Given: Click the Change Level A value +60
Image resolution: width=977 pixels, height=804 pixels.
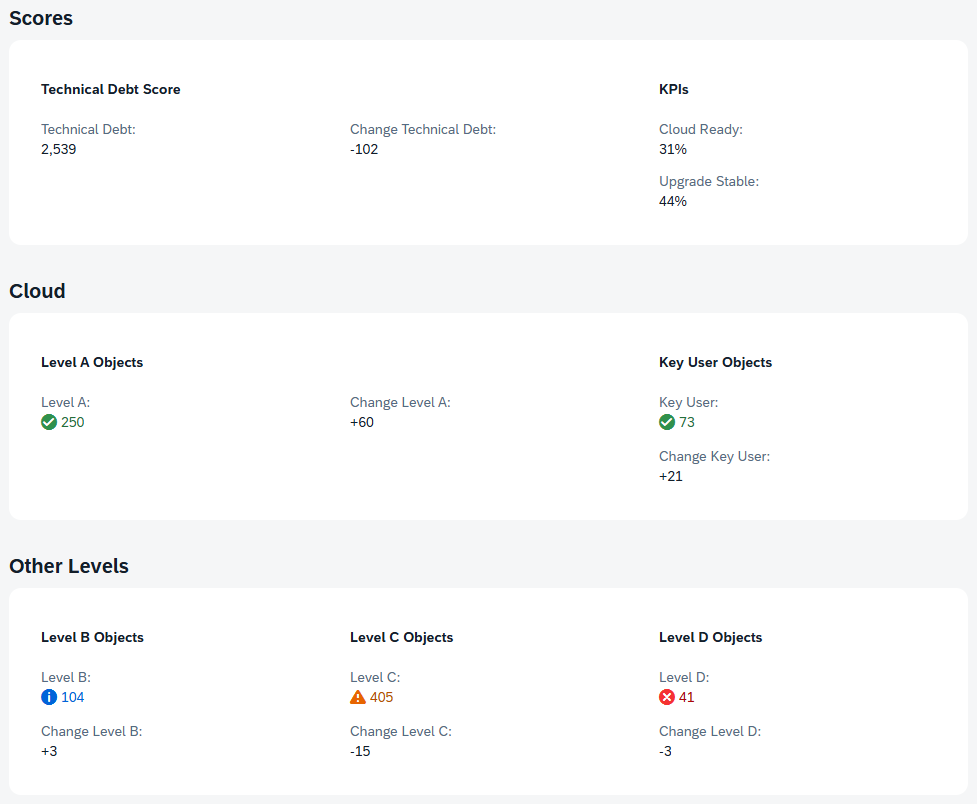Looking at the screenshot, I should [x=362, y=423].
